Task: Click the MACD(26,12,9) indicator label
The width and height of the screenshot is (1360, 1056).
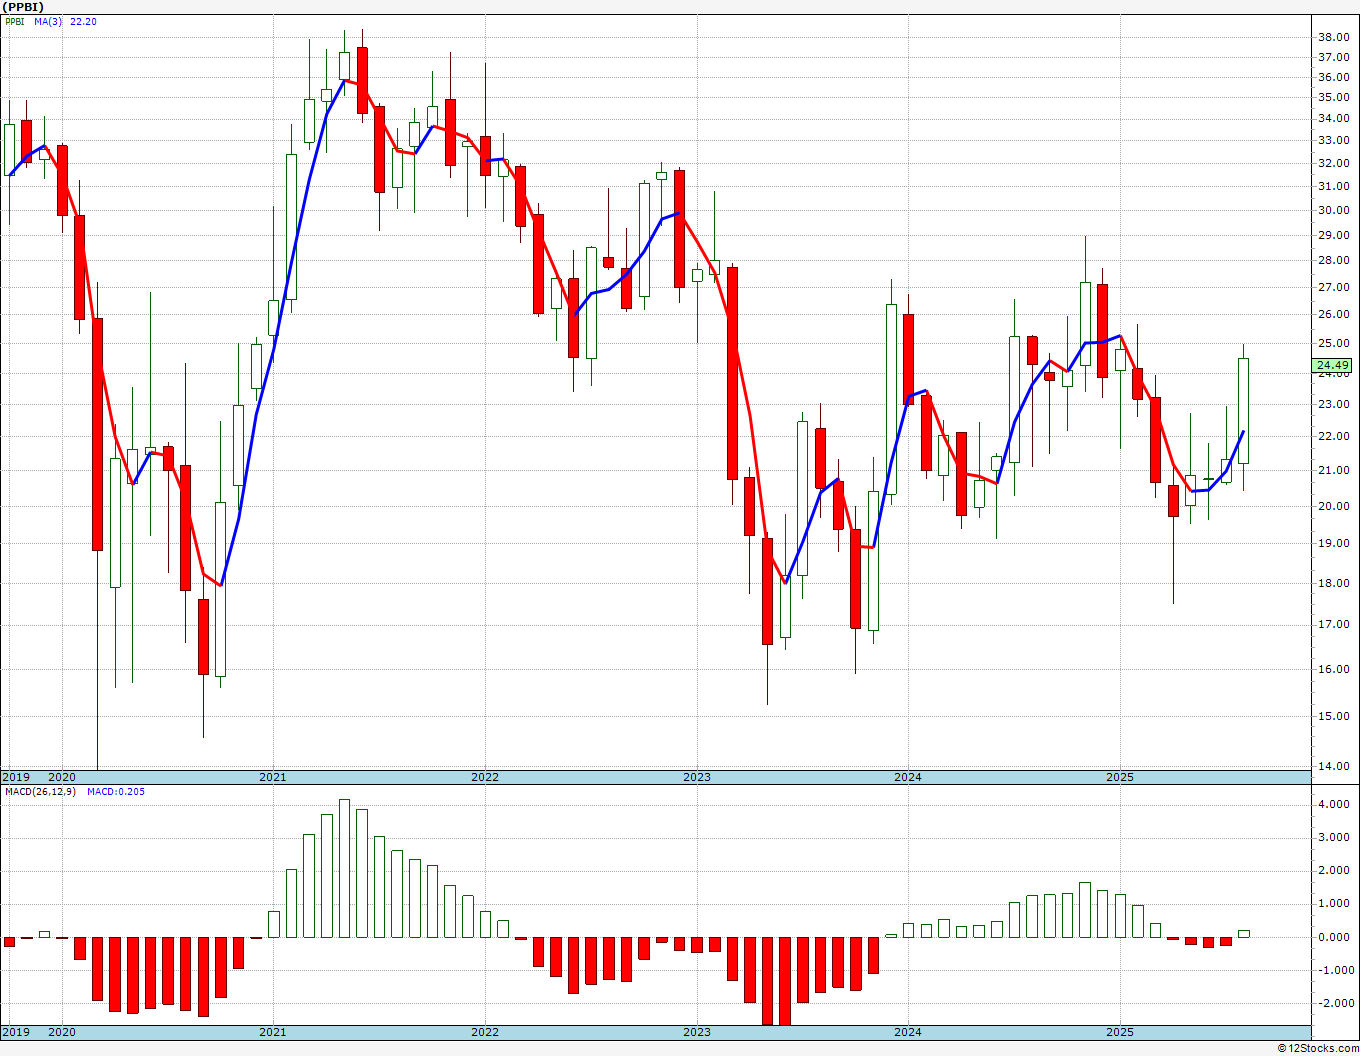Action: [x=40, y=792]
